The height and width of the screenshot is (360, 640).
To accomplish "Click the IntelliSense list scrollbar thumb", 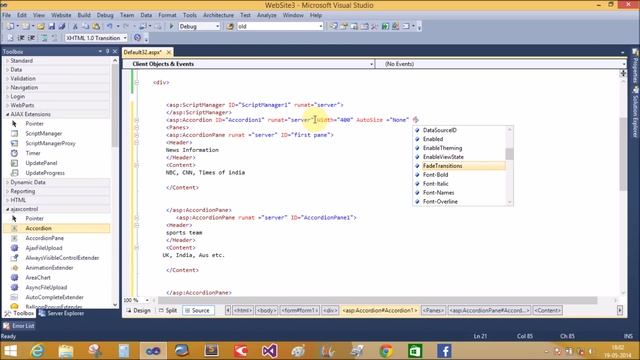I will pos(509,154).
